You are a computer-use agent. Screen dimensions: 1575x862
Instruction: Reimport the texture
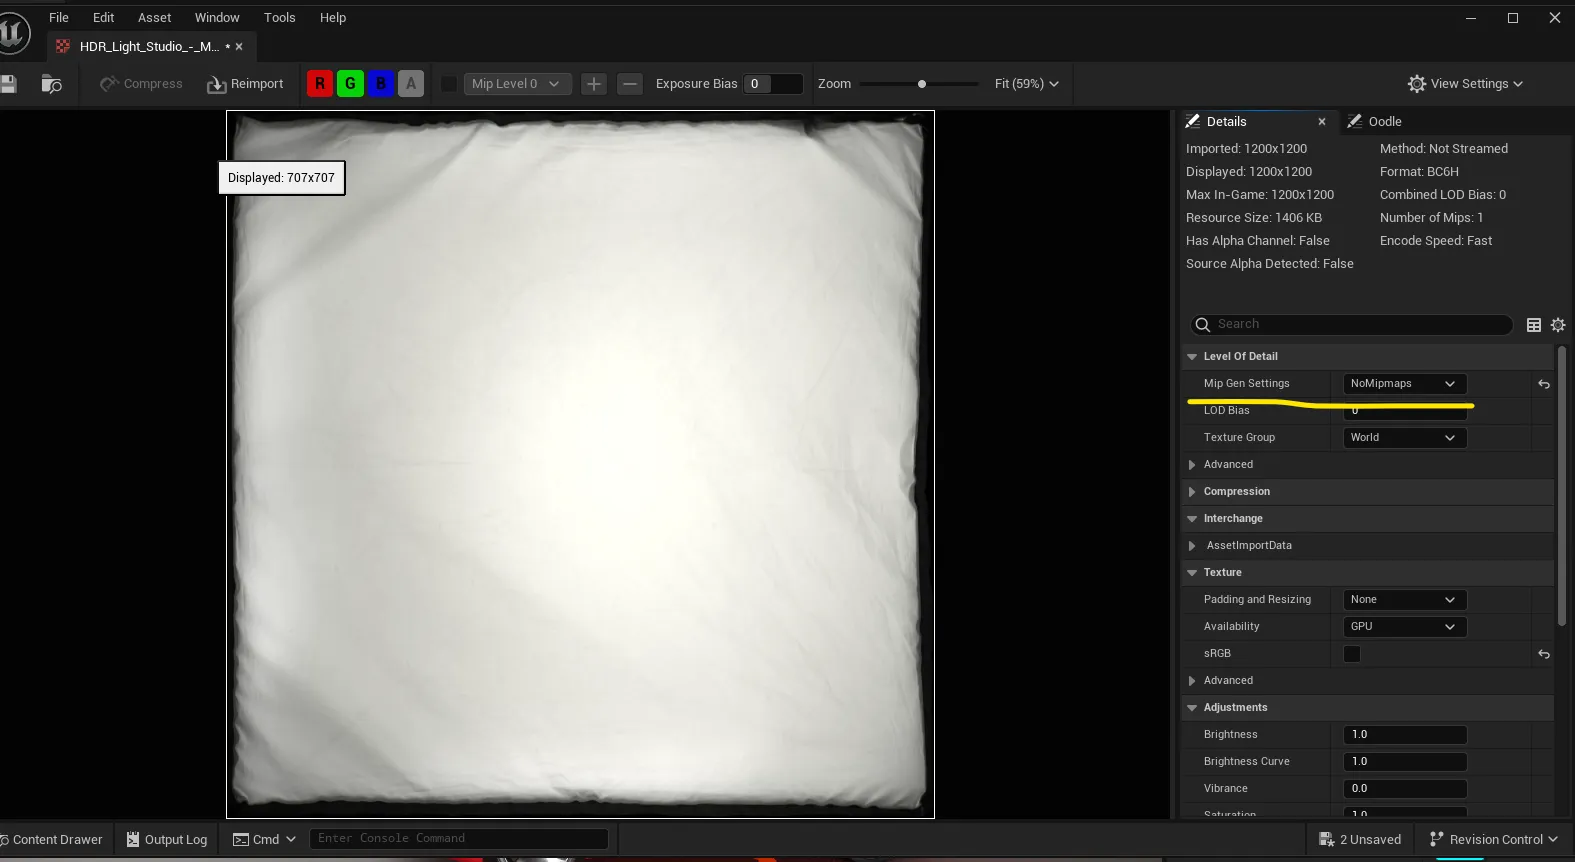tap(245, 84)
